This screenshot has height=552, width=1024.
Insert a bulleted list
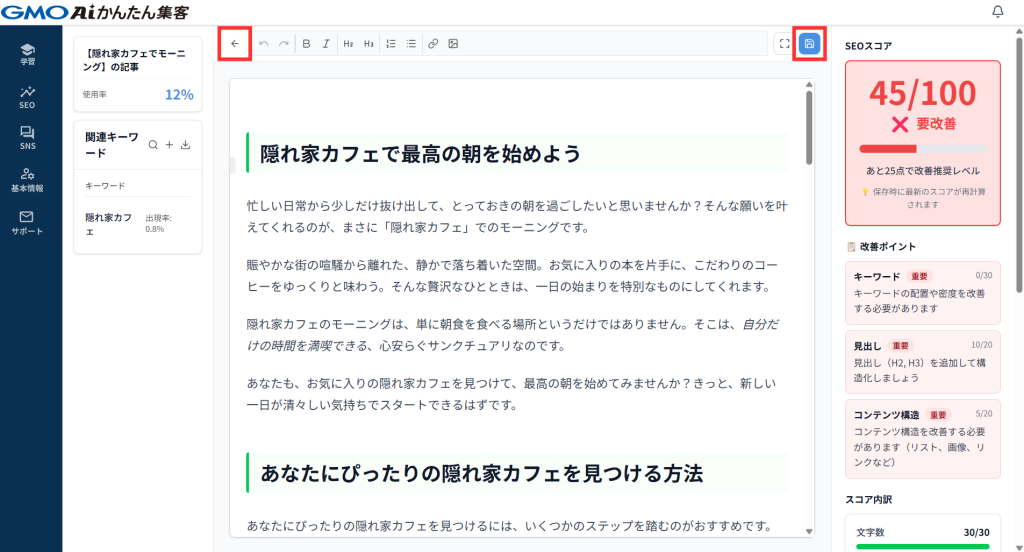coord(411,44)
